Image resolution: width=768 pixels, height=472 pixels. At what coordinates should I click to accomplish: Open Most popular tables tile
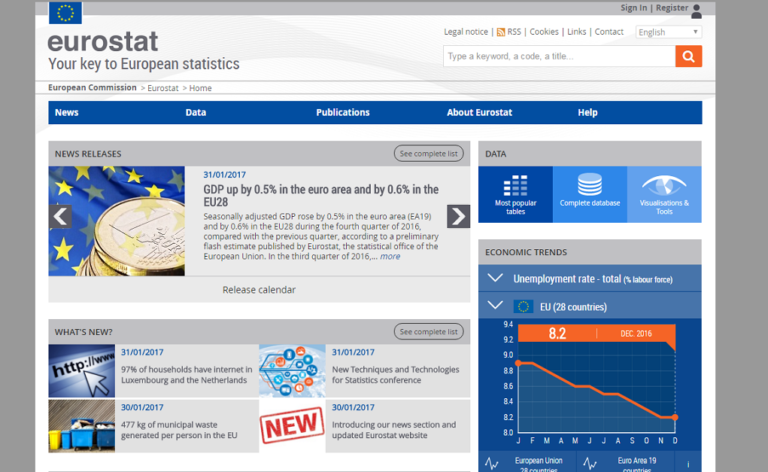(x=516, y=194)
